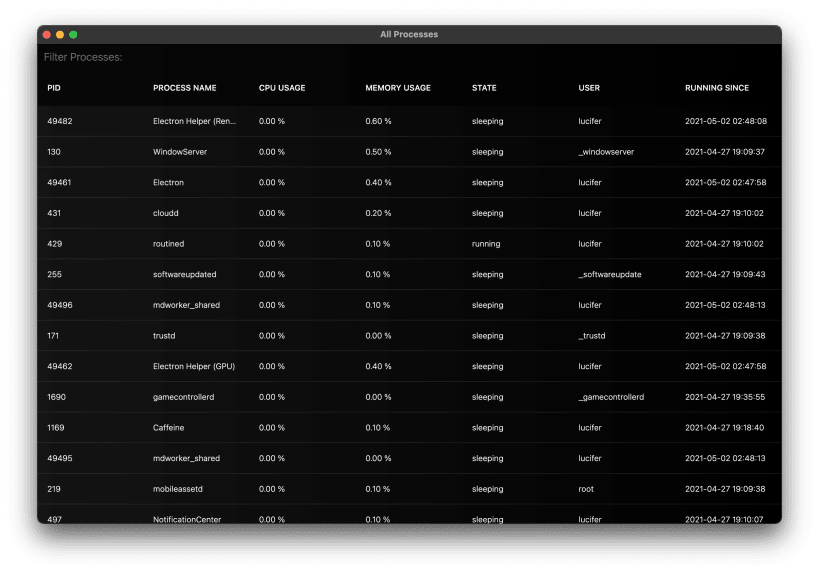Screen dimensions: 819x573
Task: Click PID 219 cell
Action: point(54,489)
